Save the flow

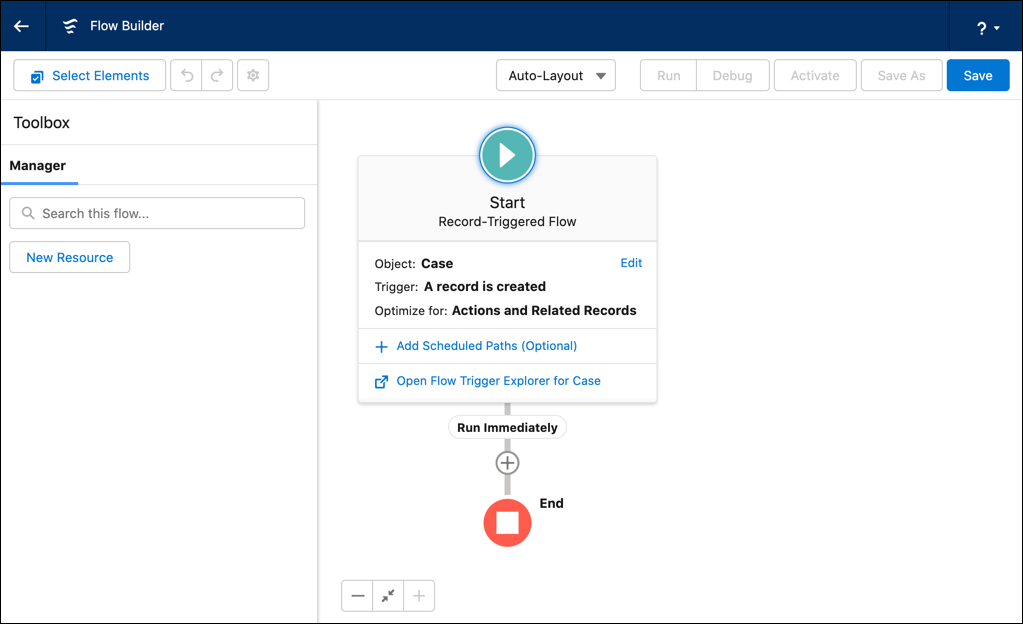pyautogui.click(x=978, y=76)
